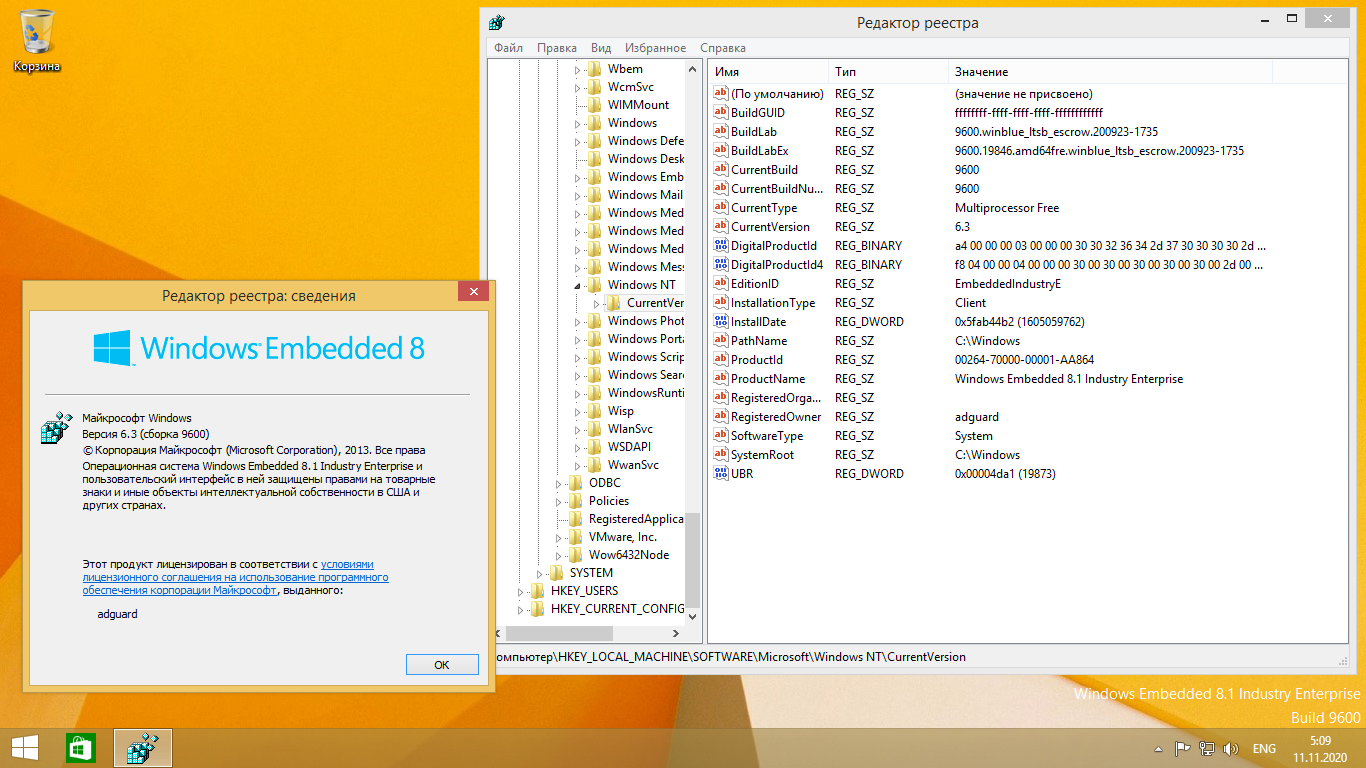Open the Справка menu
This screenshot has width=1366, height=768.
(x=723, y=48)
